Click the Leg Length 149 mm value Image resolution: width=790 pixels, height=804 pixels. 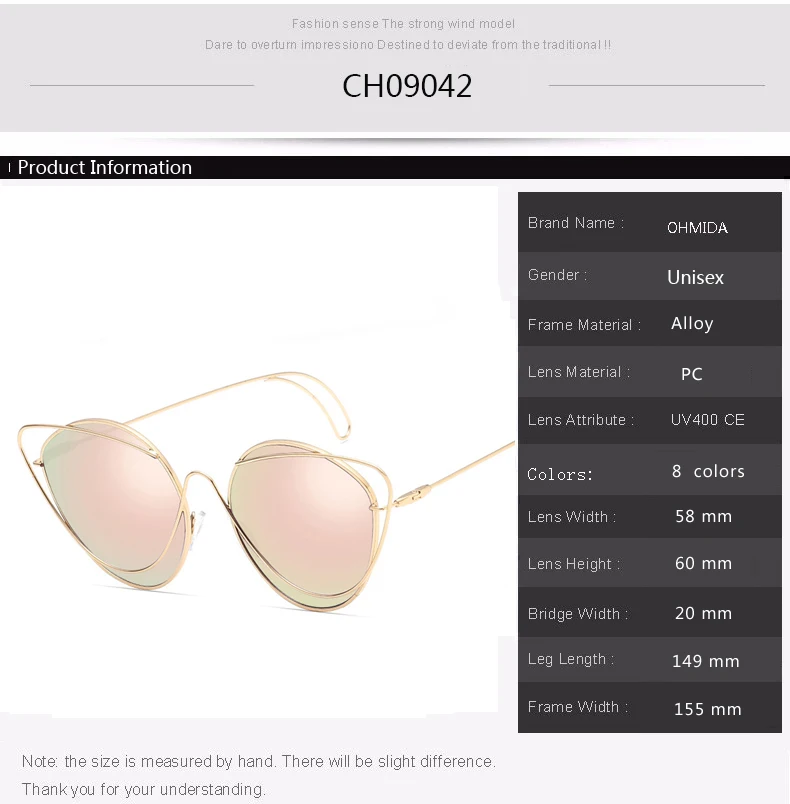pos(705,661)
